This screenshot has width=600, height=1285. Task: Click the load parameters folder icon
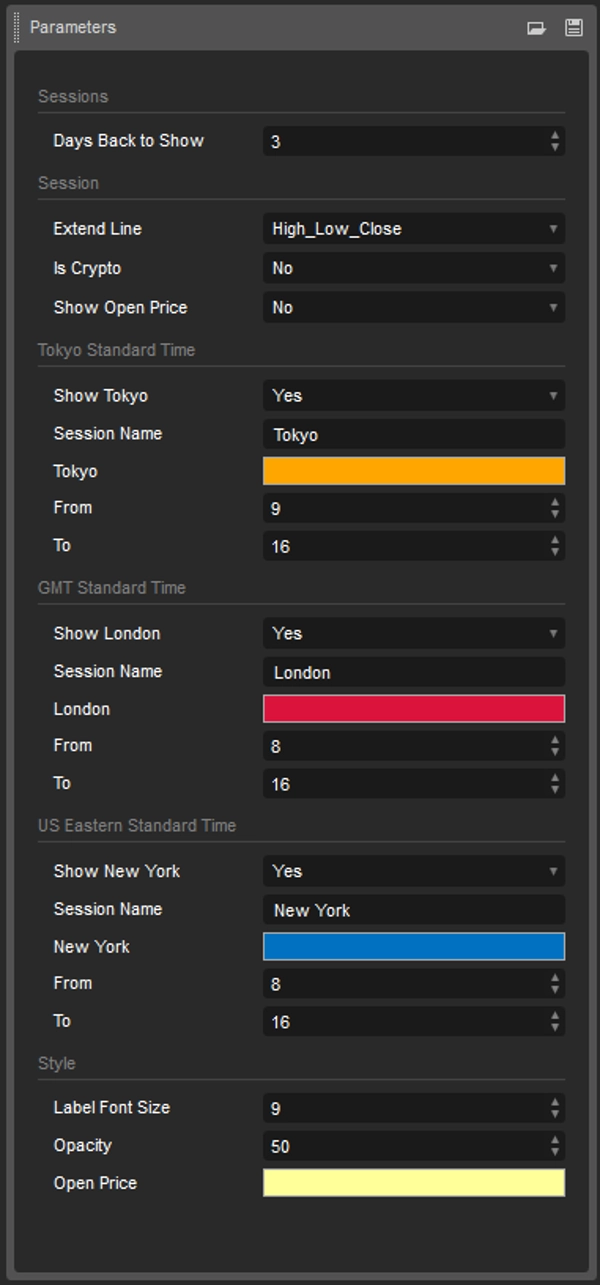[536, 28]
